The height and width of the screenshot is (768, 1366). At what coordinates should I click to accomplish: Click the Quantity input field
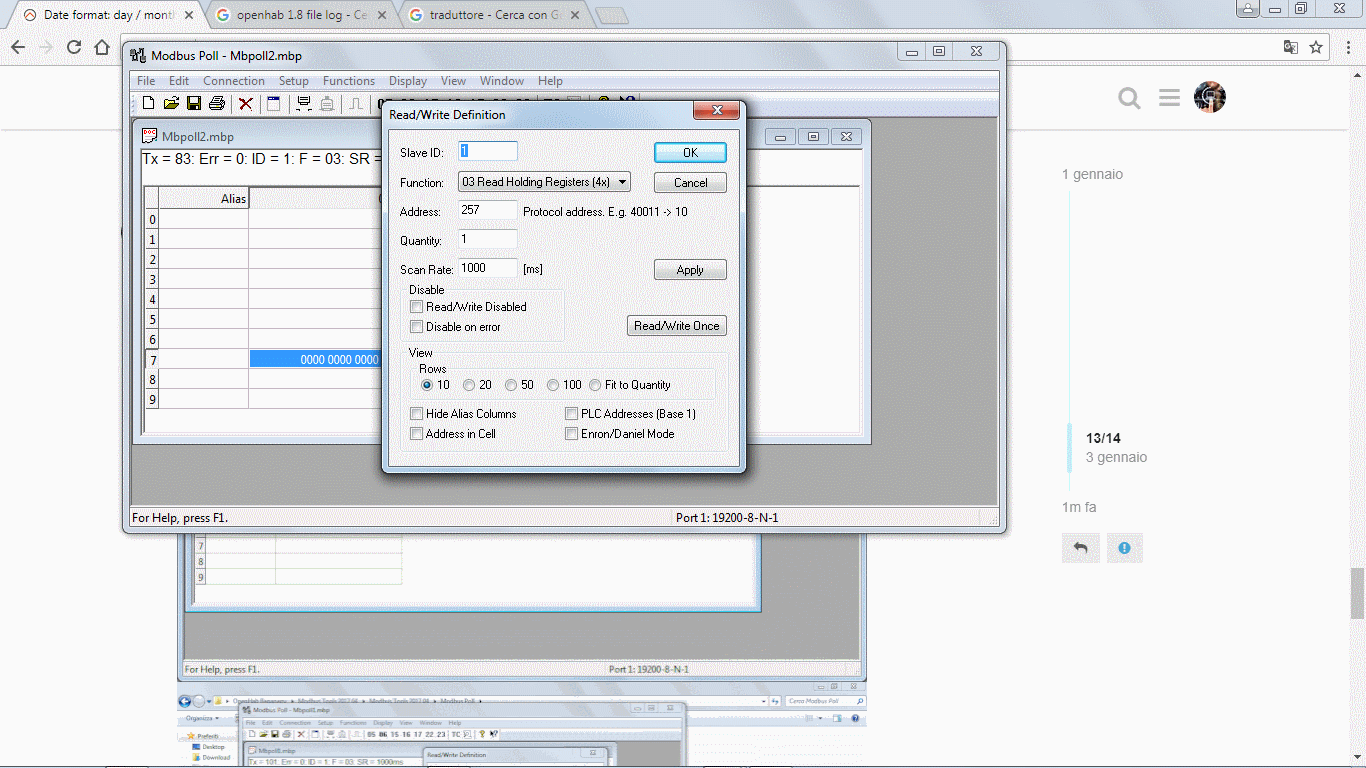click(488, 239)
